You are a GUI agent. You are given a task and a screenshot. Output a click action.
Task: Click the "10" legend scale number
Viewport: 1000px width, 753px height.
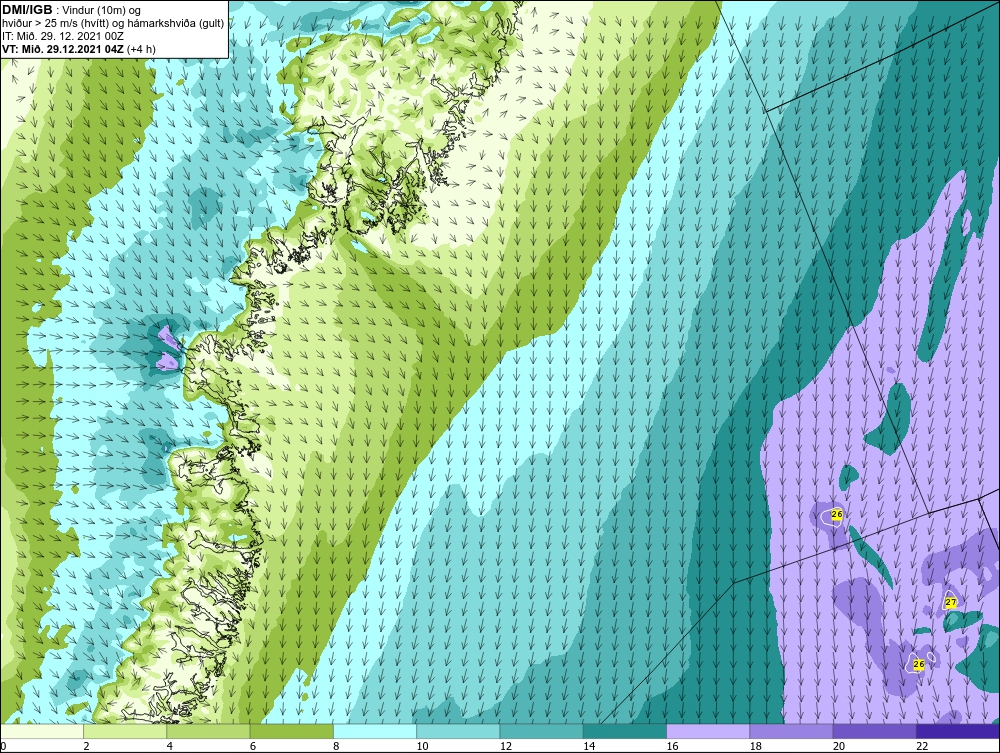coord(422,747)
